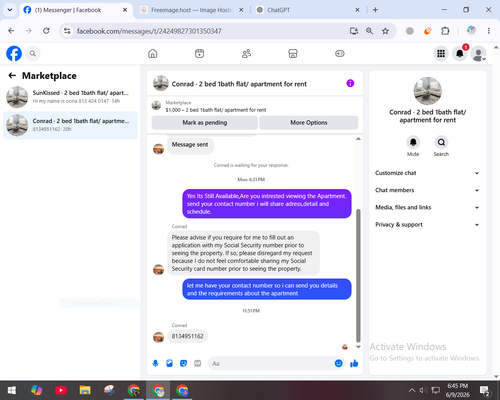Click the chat scrollbar

click(x=358, y=276)
